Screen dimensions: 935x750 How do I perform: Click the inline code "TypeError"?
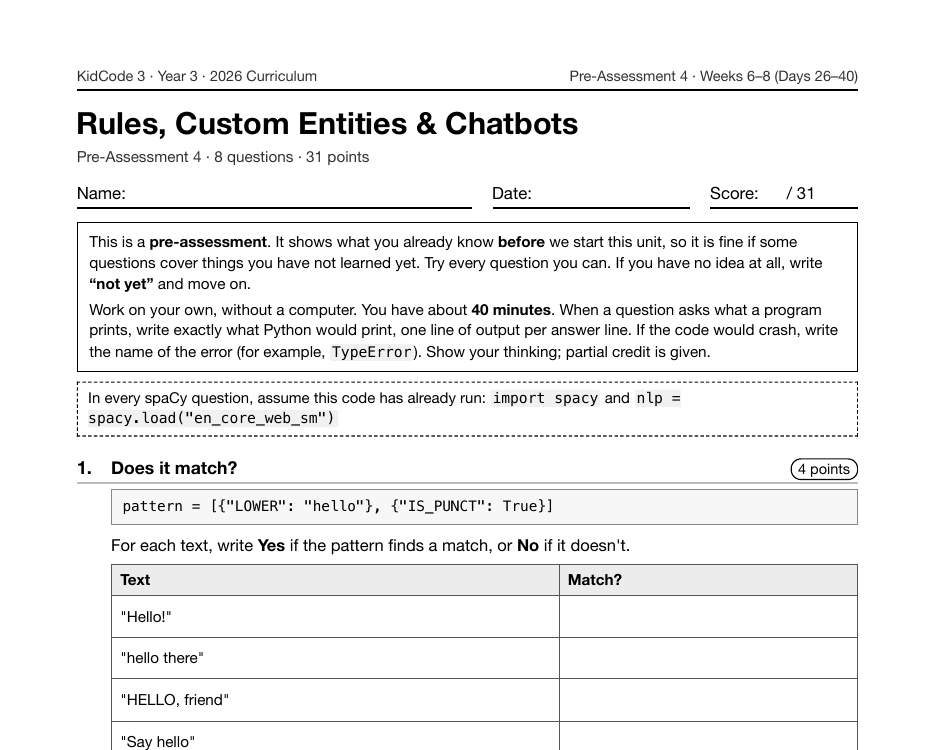(x=371, y=352)
